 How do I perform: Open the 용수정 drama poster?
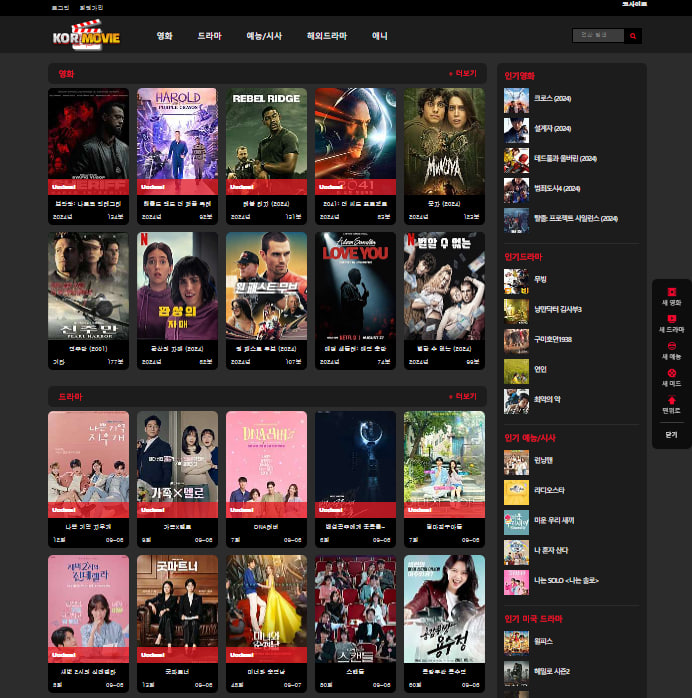pos(444,609)
